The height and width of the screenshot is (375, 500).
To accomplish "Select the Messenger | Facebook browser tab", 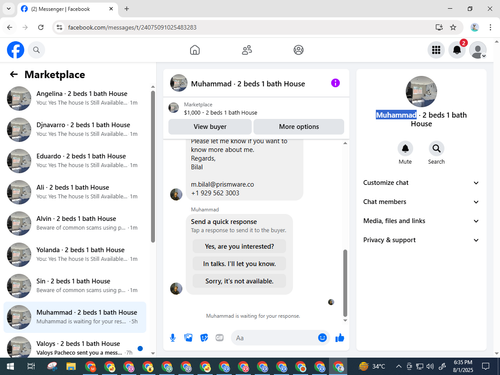I will pos(67,9).
